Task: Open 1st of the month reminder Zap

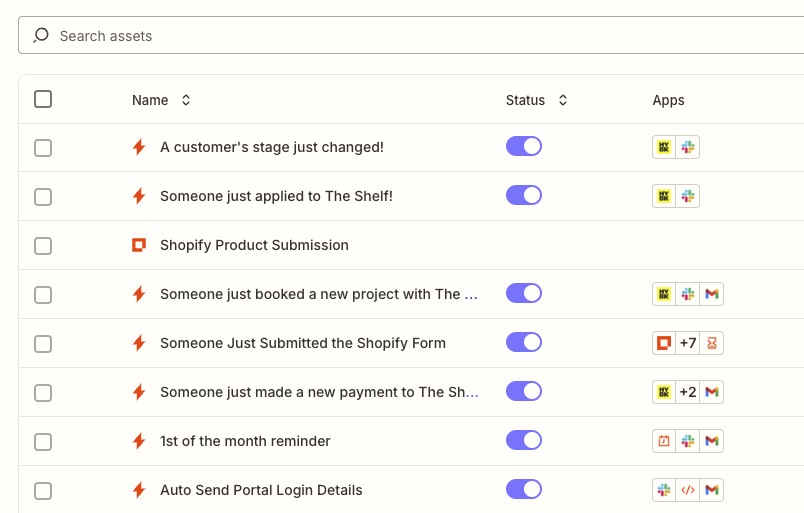Action: [245, 441]
